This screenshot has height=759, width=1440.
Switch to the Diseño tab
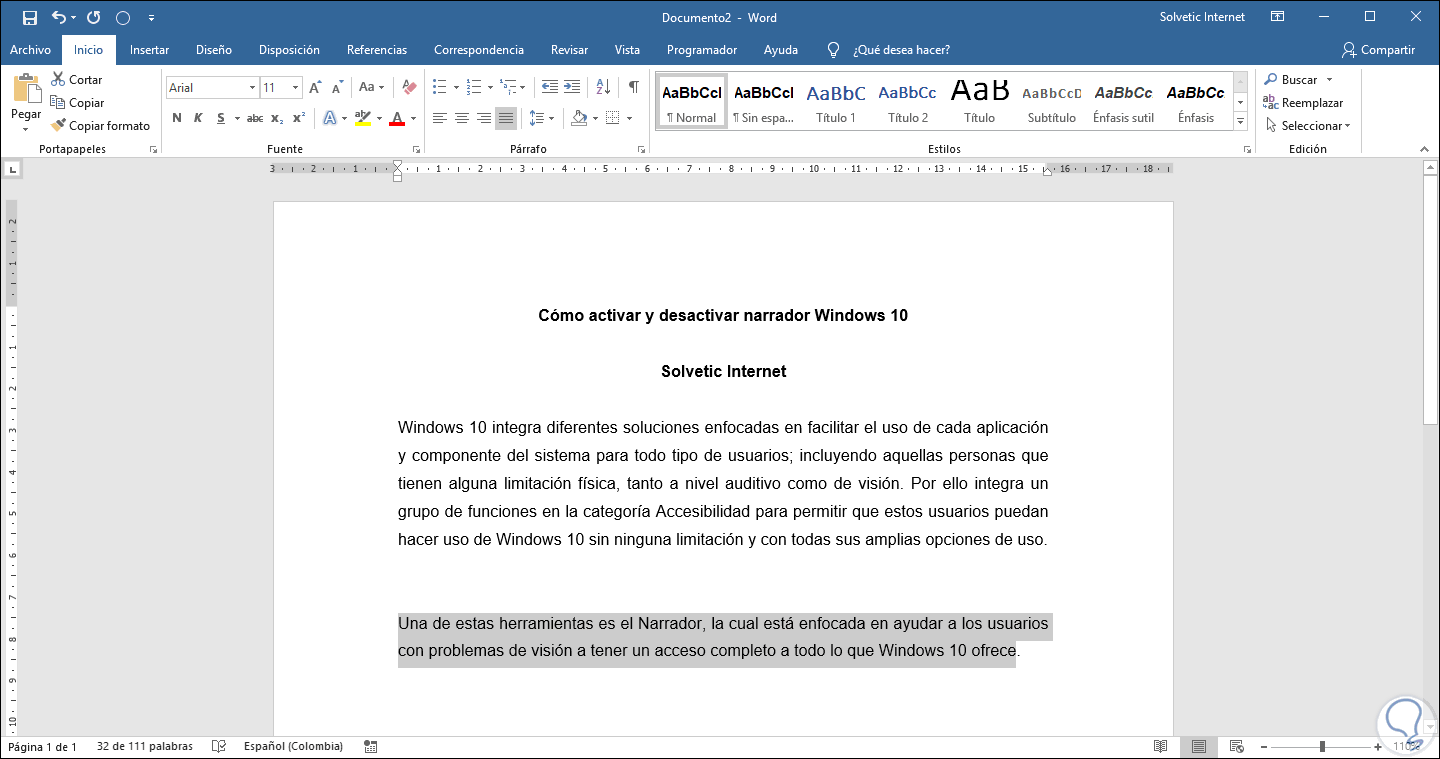pyautogui.click(x=214, y=50)
